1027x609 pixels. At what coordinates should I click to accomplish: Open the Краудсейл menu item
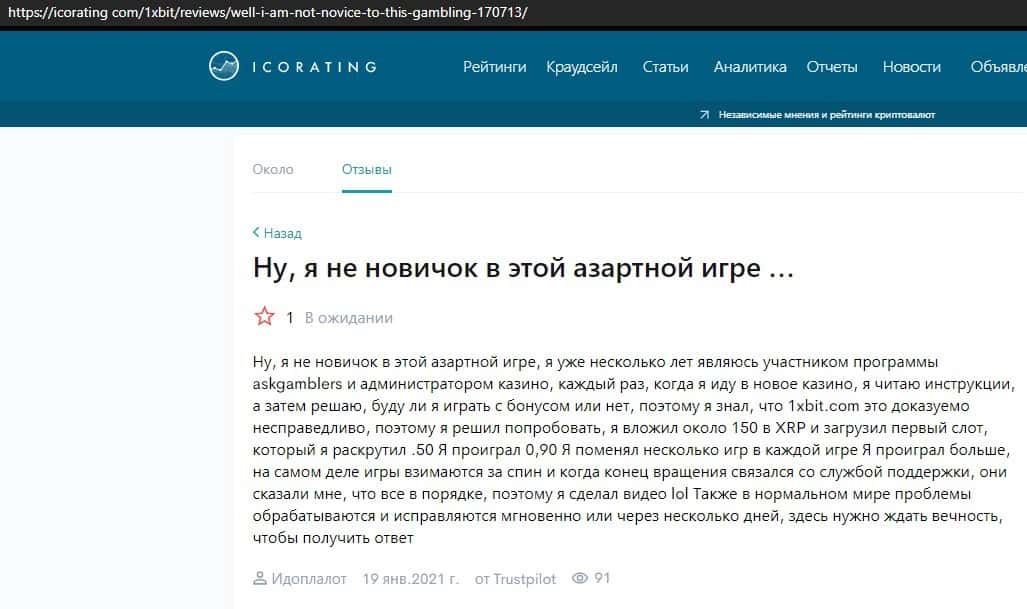coord(582,67)
